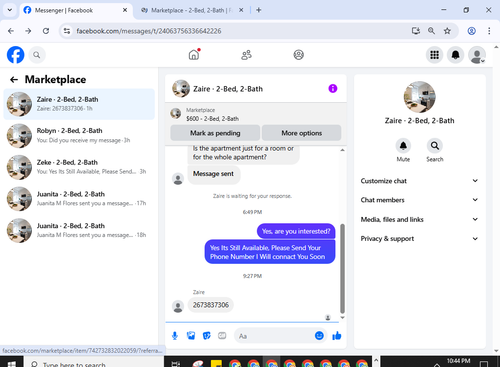
Task: Click the chat scrollbar up arrow
Action: [342, 150]
